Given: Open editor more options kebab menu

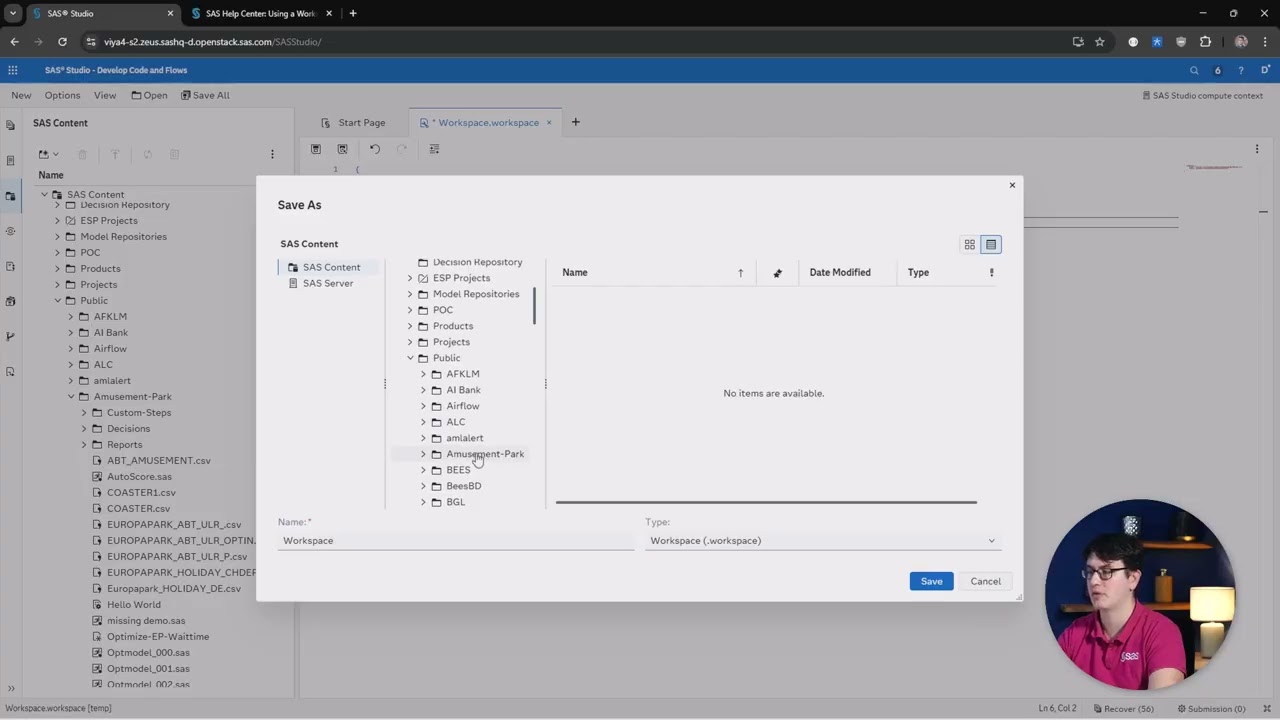Looking at the screenshot, I should 1257,149.
